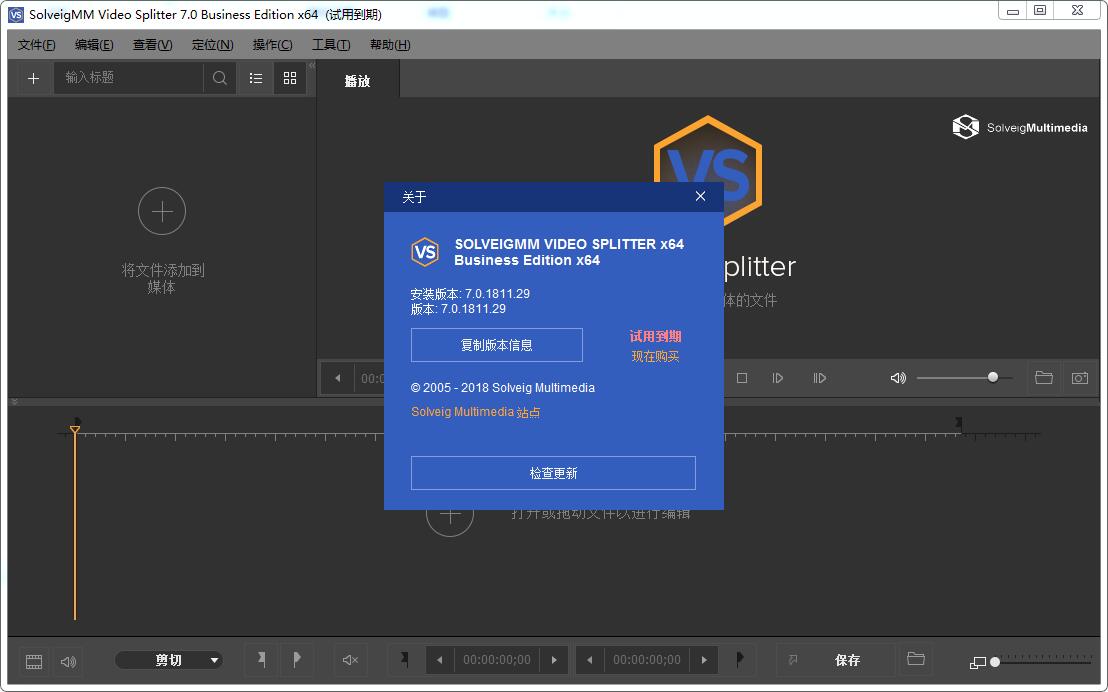The image size is (1108, 692).
Task: Switch media panel to grid thumbnail view
Action: [x=290, y=78]
